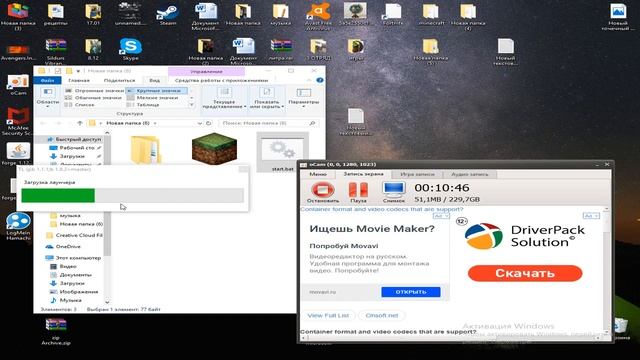Open the quick access toolbar customize arrow

[78, 71]
